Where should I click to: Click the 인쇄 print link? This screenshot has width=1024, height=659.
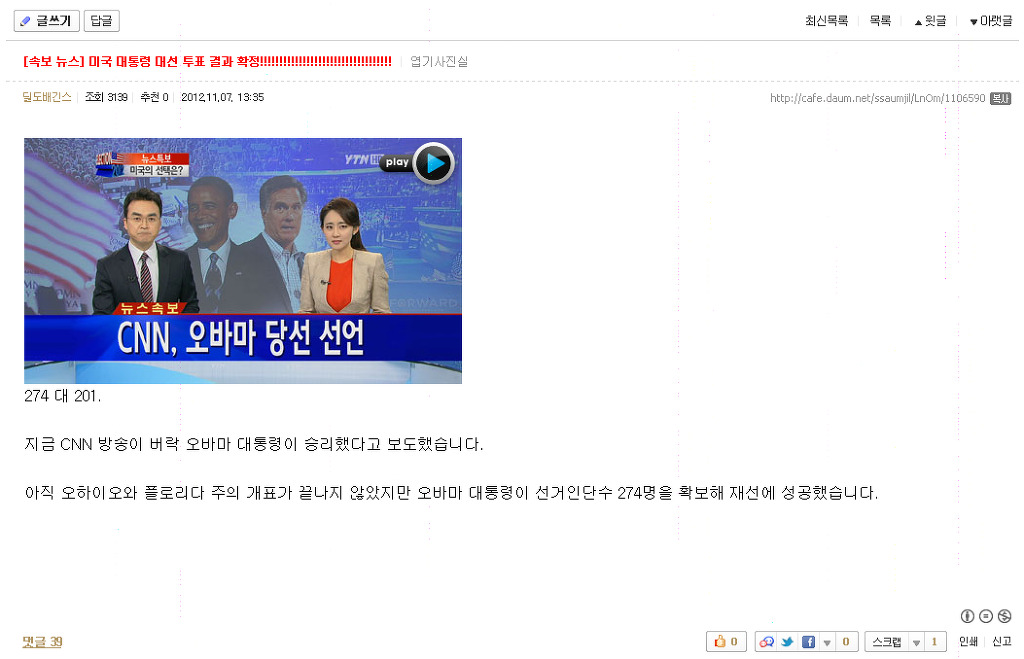(968, 641)
